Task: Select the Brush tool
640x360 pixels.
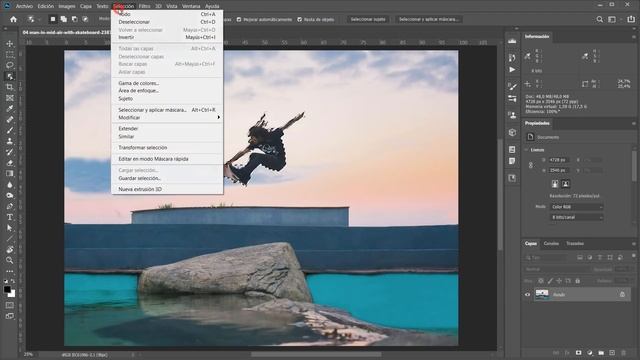Action: pyautogui.click(x=9, y=130)
